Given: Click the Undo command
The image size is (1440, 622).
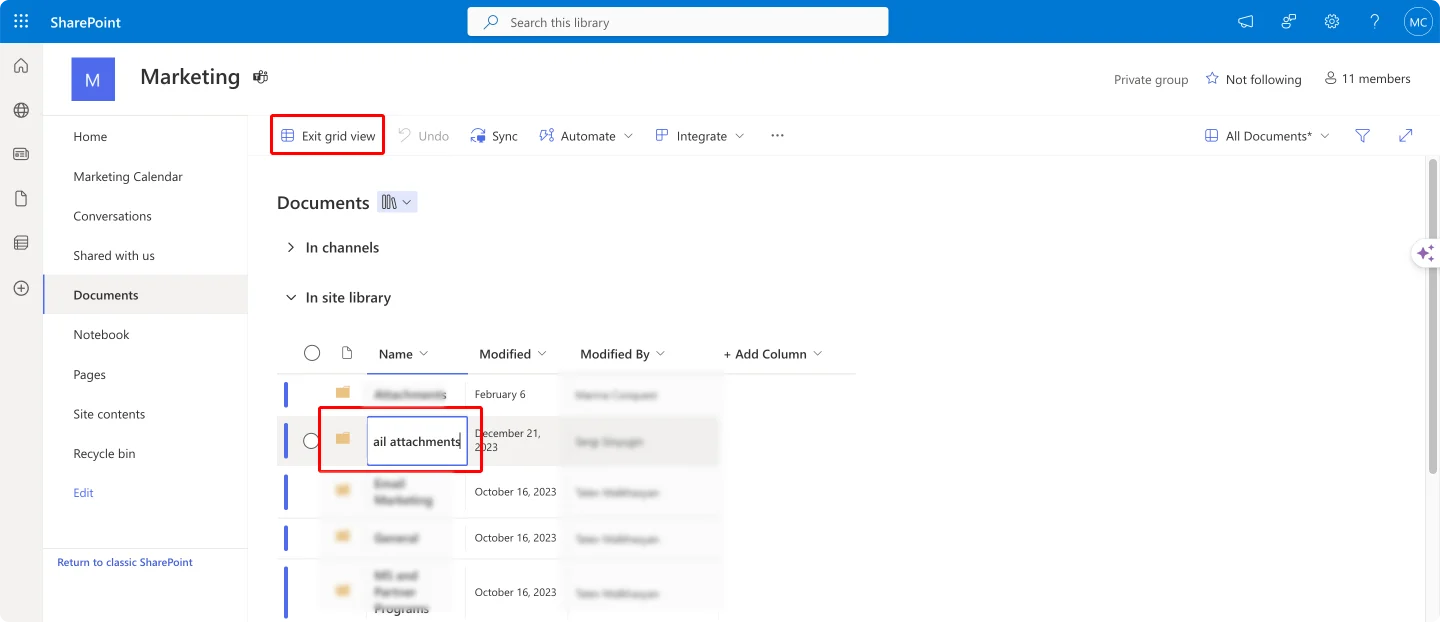Looking at the screenshot, I should (x=423, y=136).
